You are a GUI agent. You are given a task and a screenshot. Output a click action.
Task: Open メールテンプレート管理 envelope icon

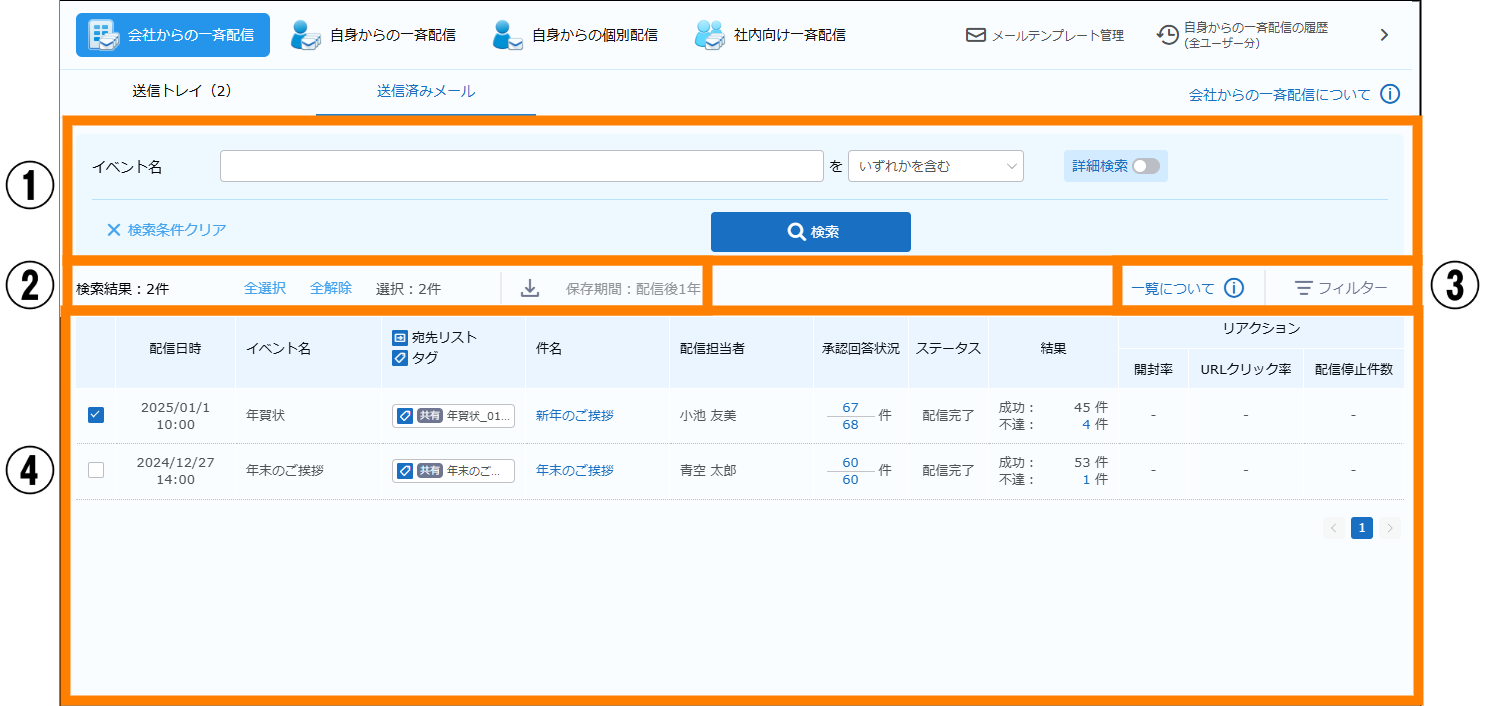tap(976, 35)
